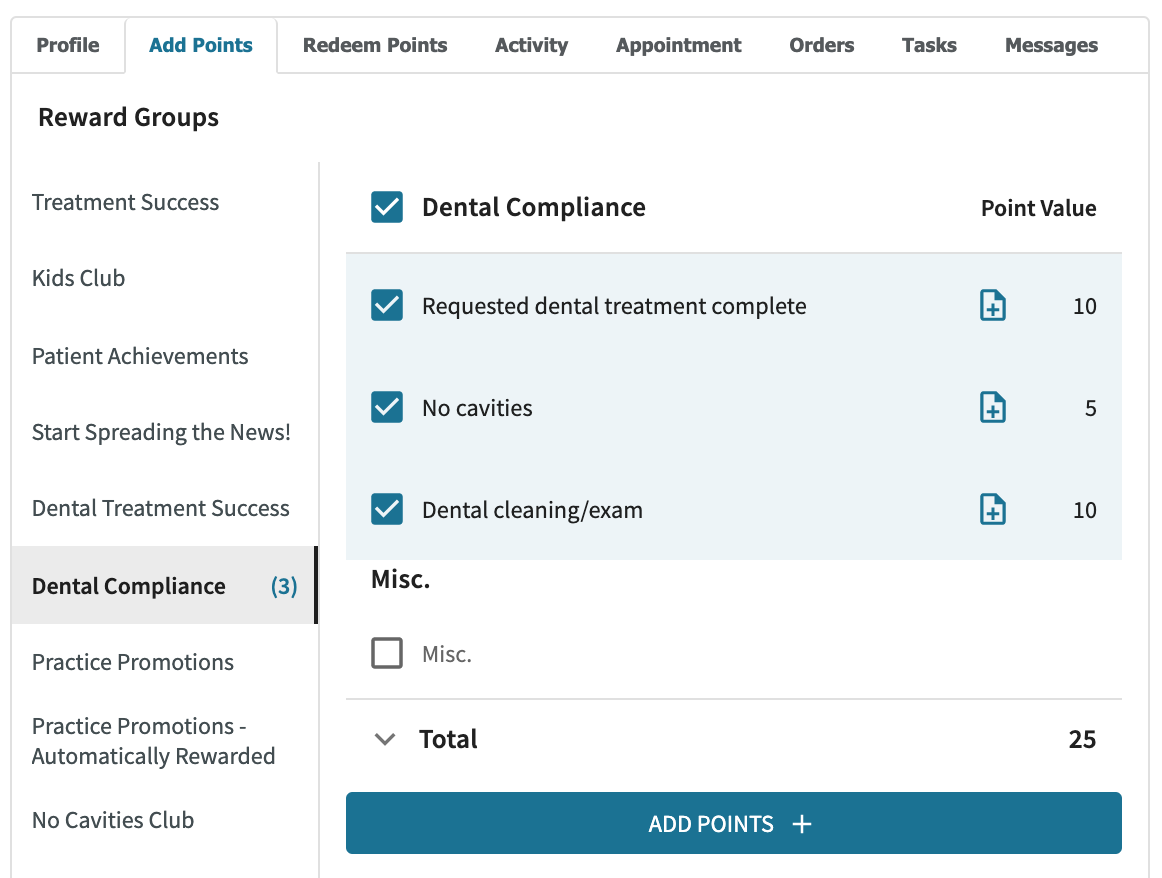This screenshot has height=878, width=1162.
Task: Click the (3) count beside Dental Compliance
Action: (x=284, y=586)
